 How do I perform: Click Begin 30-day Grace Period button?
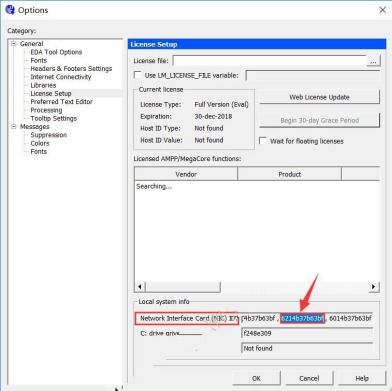point(319,120)
